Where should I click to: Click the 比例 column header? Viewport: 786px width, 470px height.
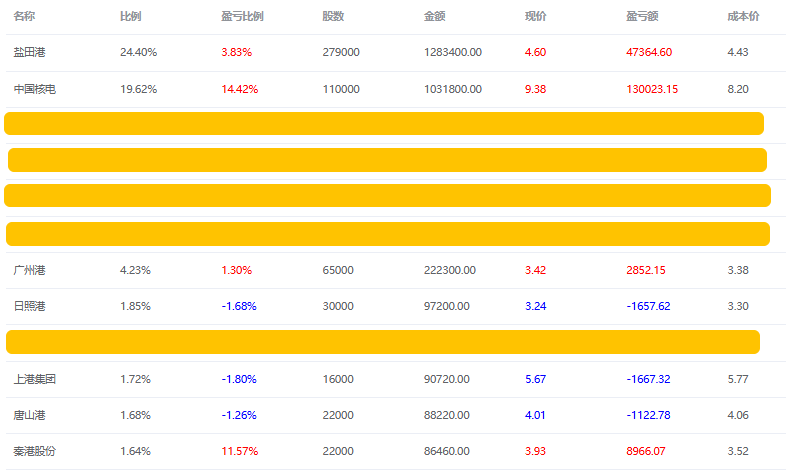(130, 16)
